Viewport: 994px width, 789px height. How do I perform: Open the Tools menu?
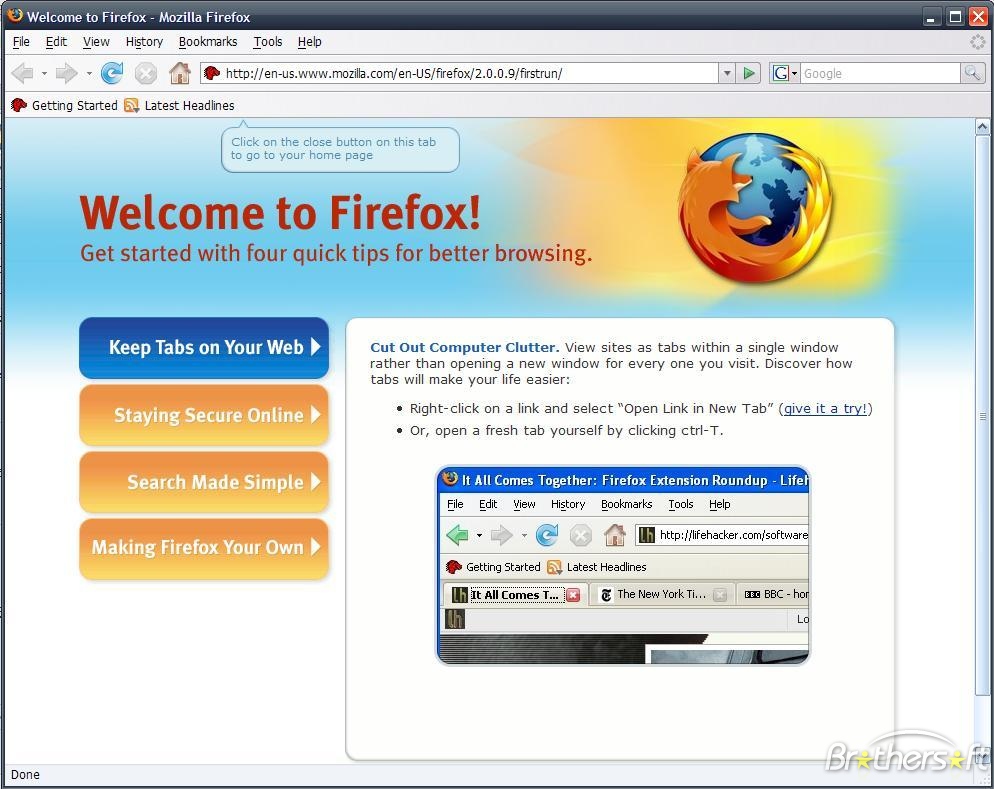click(268, 42)
